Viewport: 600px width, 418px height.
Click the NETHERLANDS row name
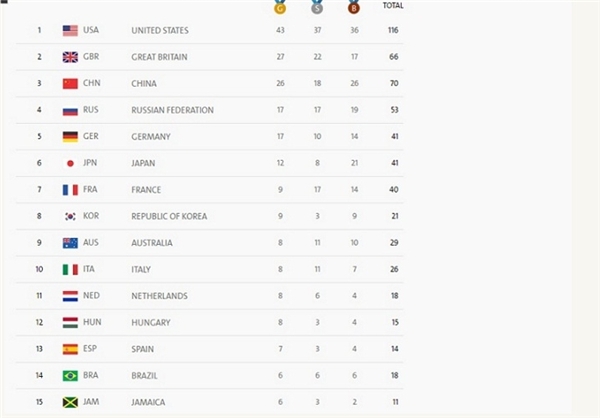[160, 296]
